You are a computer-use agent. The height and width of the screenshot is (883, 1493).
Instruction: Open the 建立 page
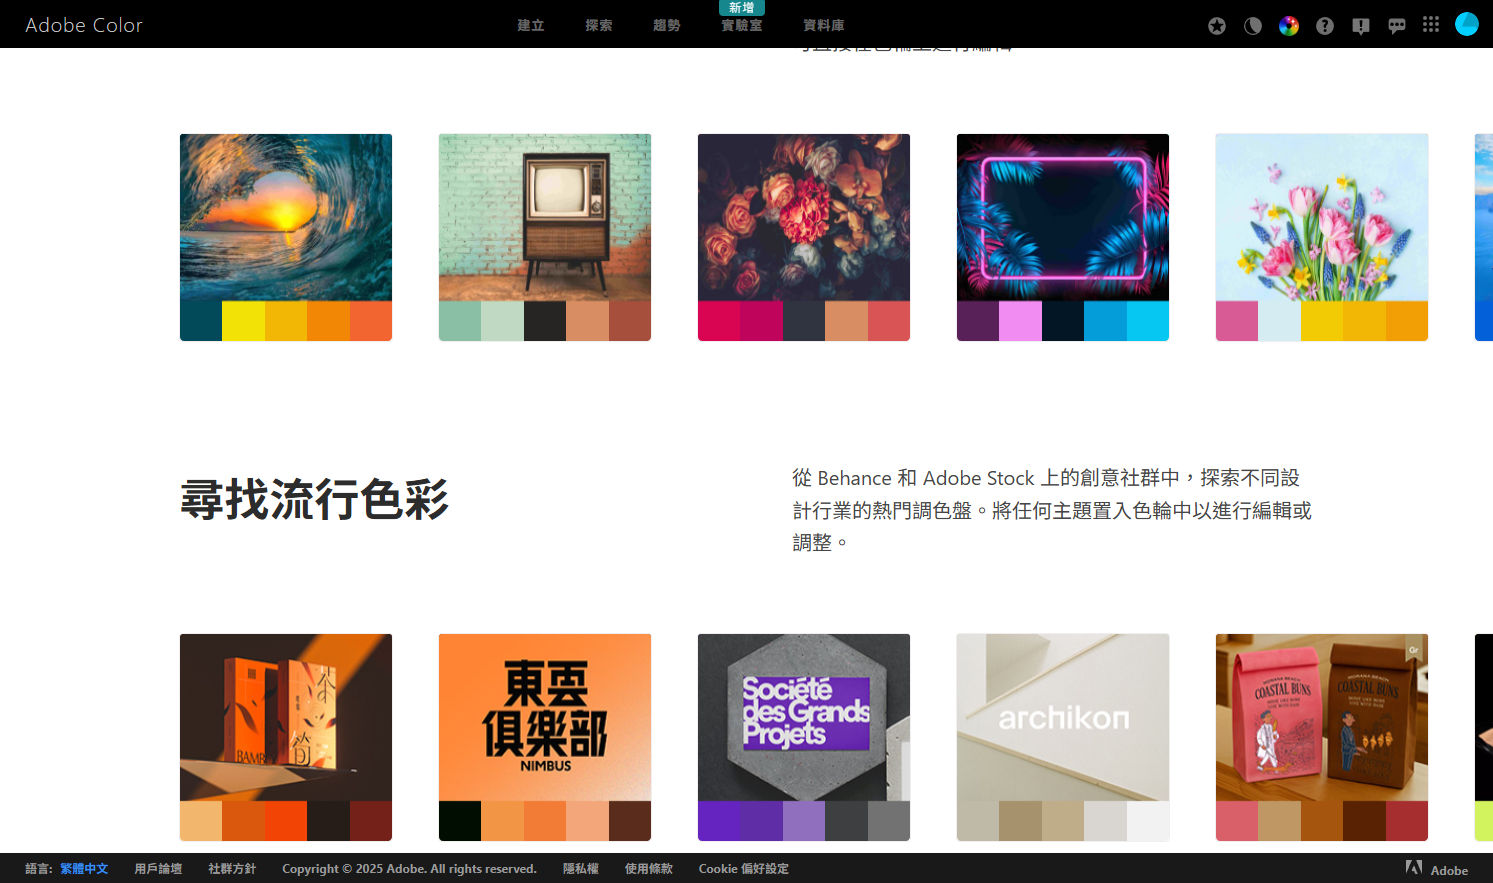530,25
